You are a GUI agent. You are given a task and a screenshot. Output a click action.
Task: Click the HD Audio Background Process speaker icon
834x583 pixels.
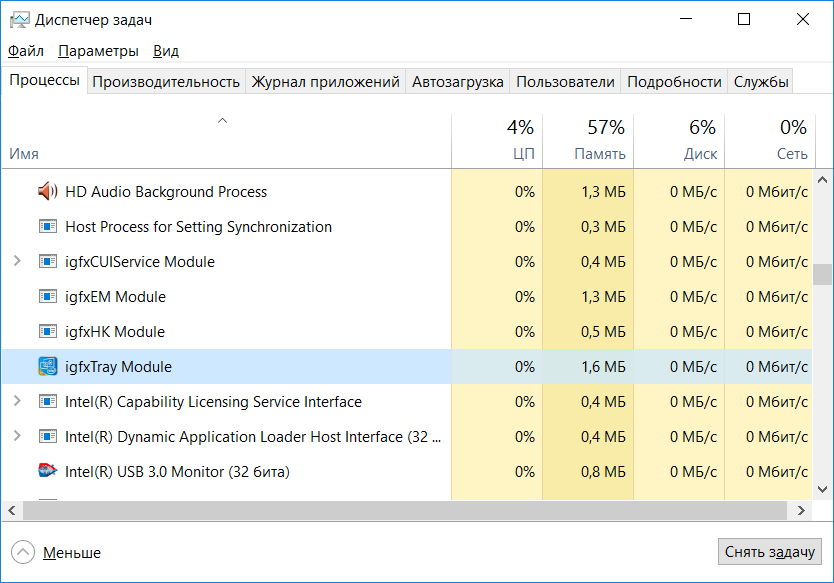tap(47, 192)
